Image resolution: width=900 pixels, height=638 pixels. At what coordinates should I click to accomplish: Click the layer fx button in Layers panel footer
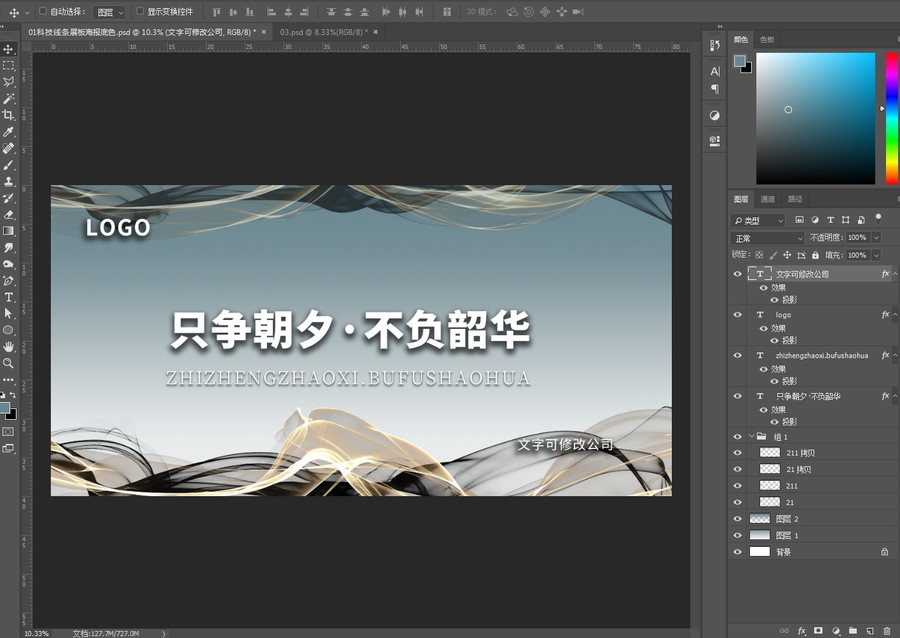[802, 631]
